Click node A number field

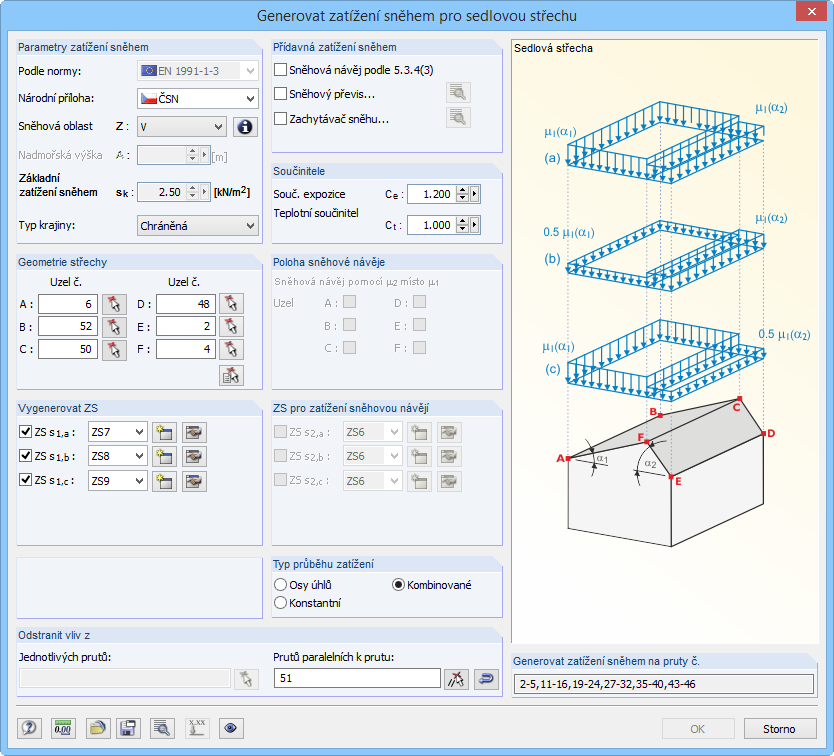(x=68, y=304)
